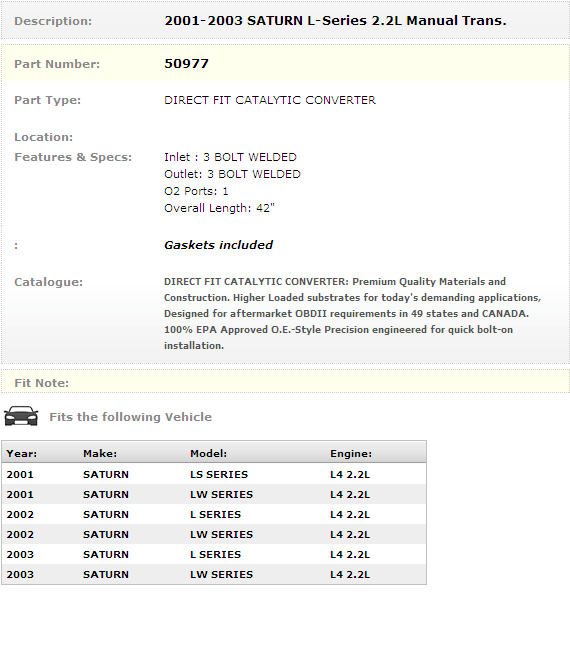
Task: Click the Gaskets included text
Action: 219,245
